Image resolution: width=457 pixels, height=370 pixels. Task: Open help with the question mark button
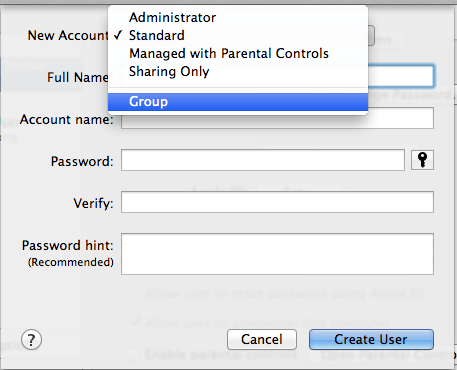(31, 340)
